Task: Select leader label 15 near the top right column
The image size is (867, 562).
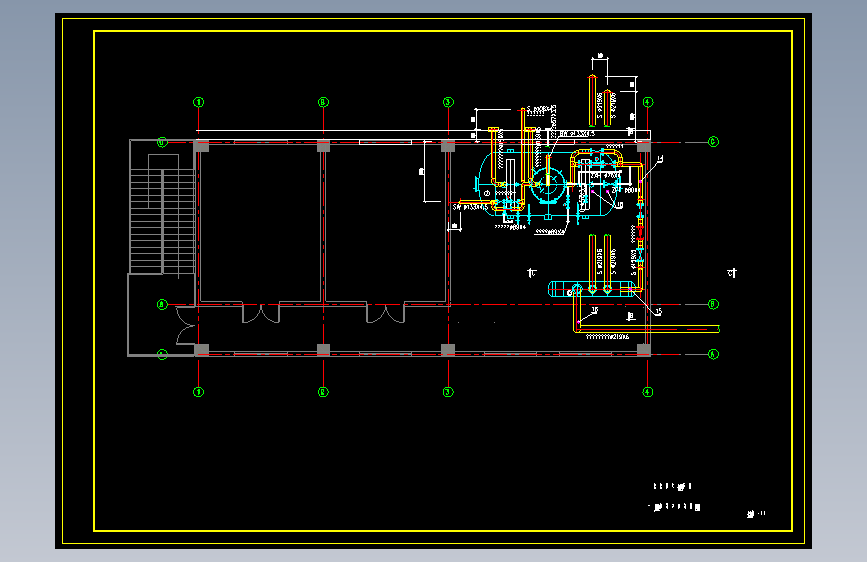Action: (660, 159)
